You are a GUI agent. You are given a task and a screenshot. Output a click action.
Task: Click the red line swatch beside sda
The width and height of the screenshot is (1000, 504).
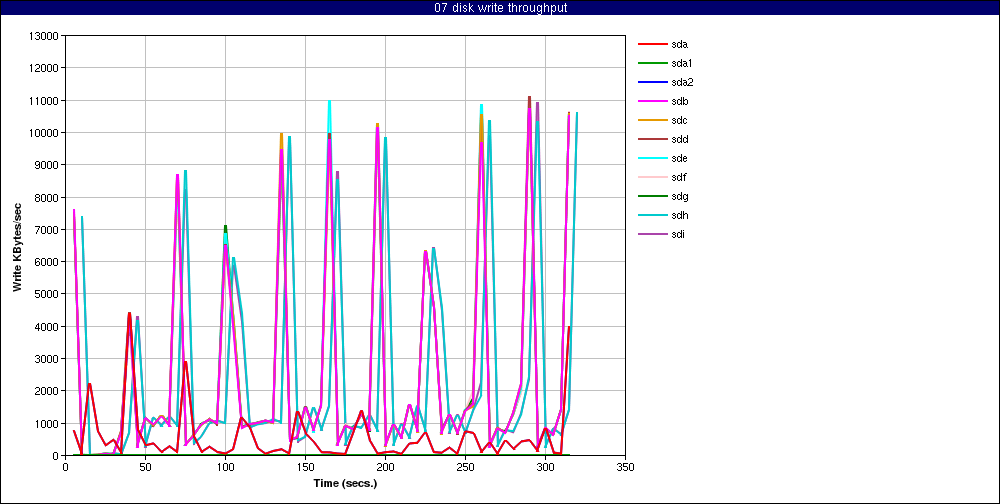(x=651, y=44)
